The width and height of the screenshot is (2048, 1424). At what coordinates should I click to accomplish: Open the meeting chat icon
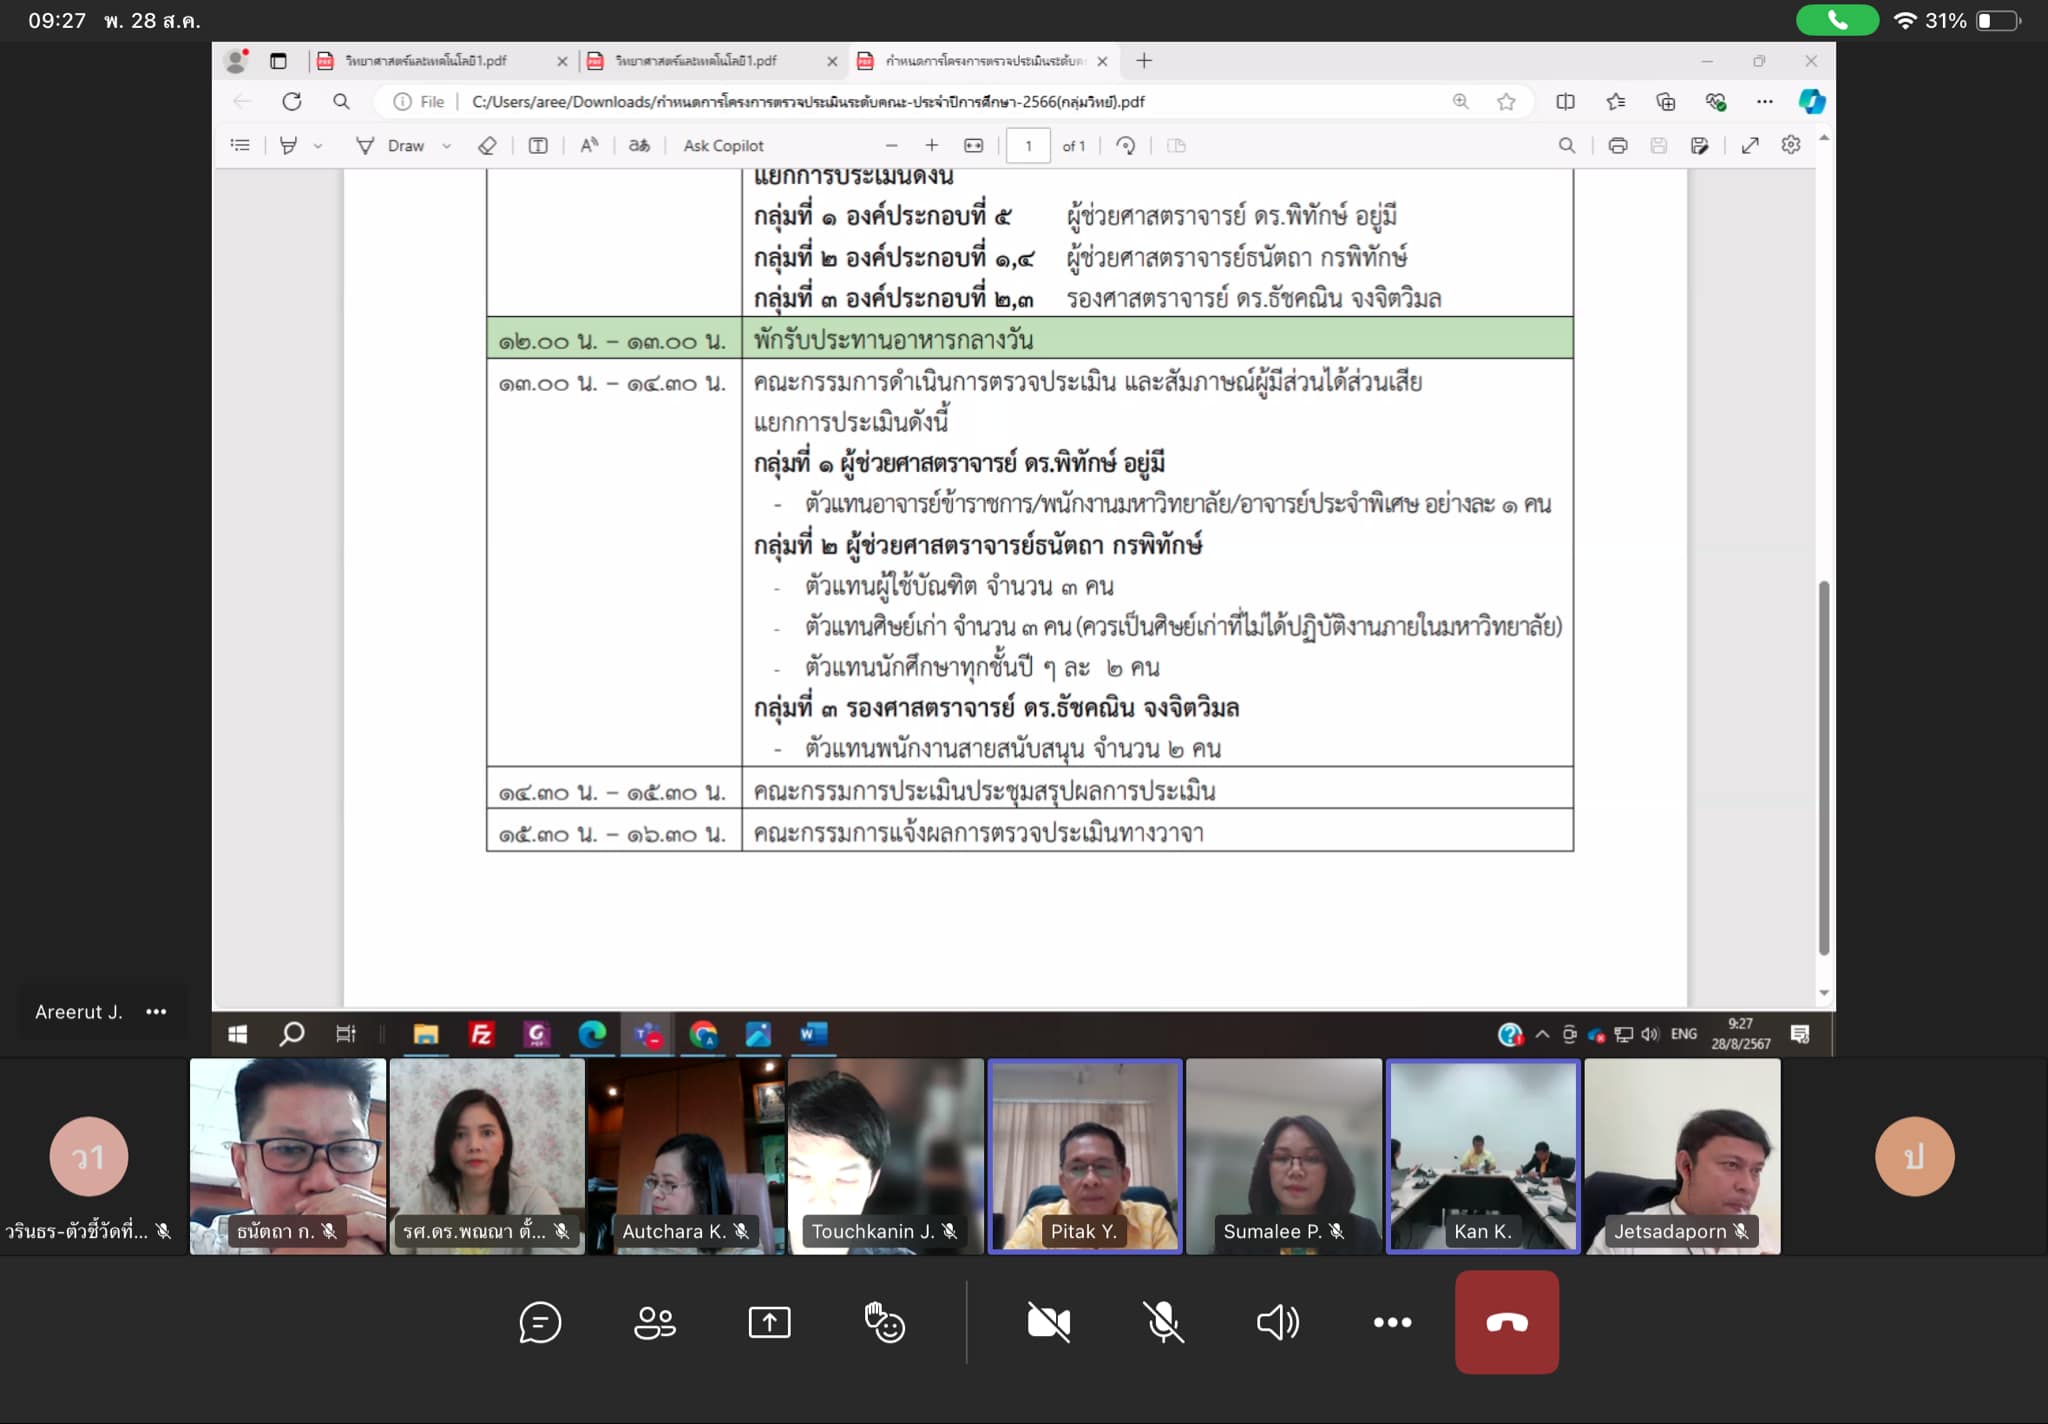tap(540, 1322)
